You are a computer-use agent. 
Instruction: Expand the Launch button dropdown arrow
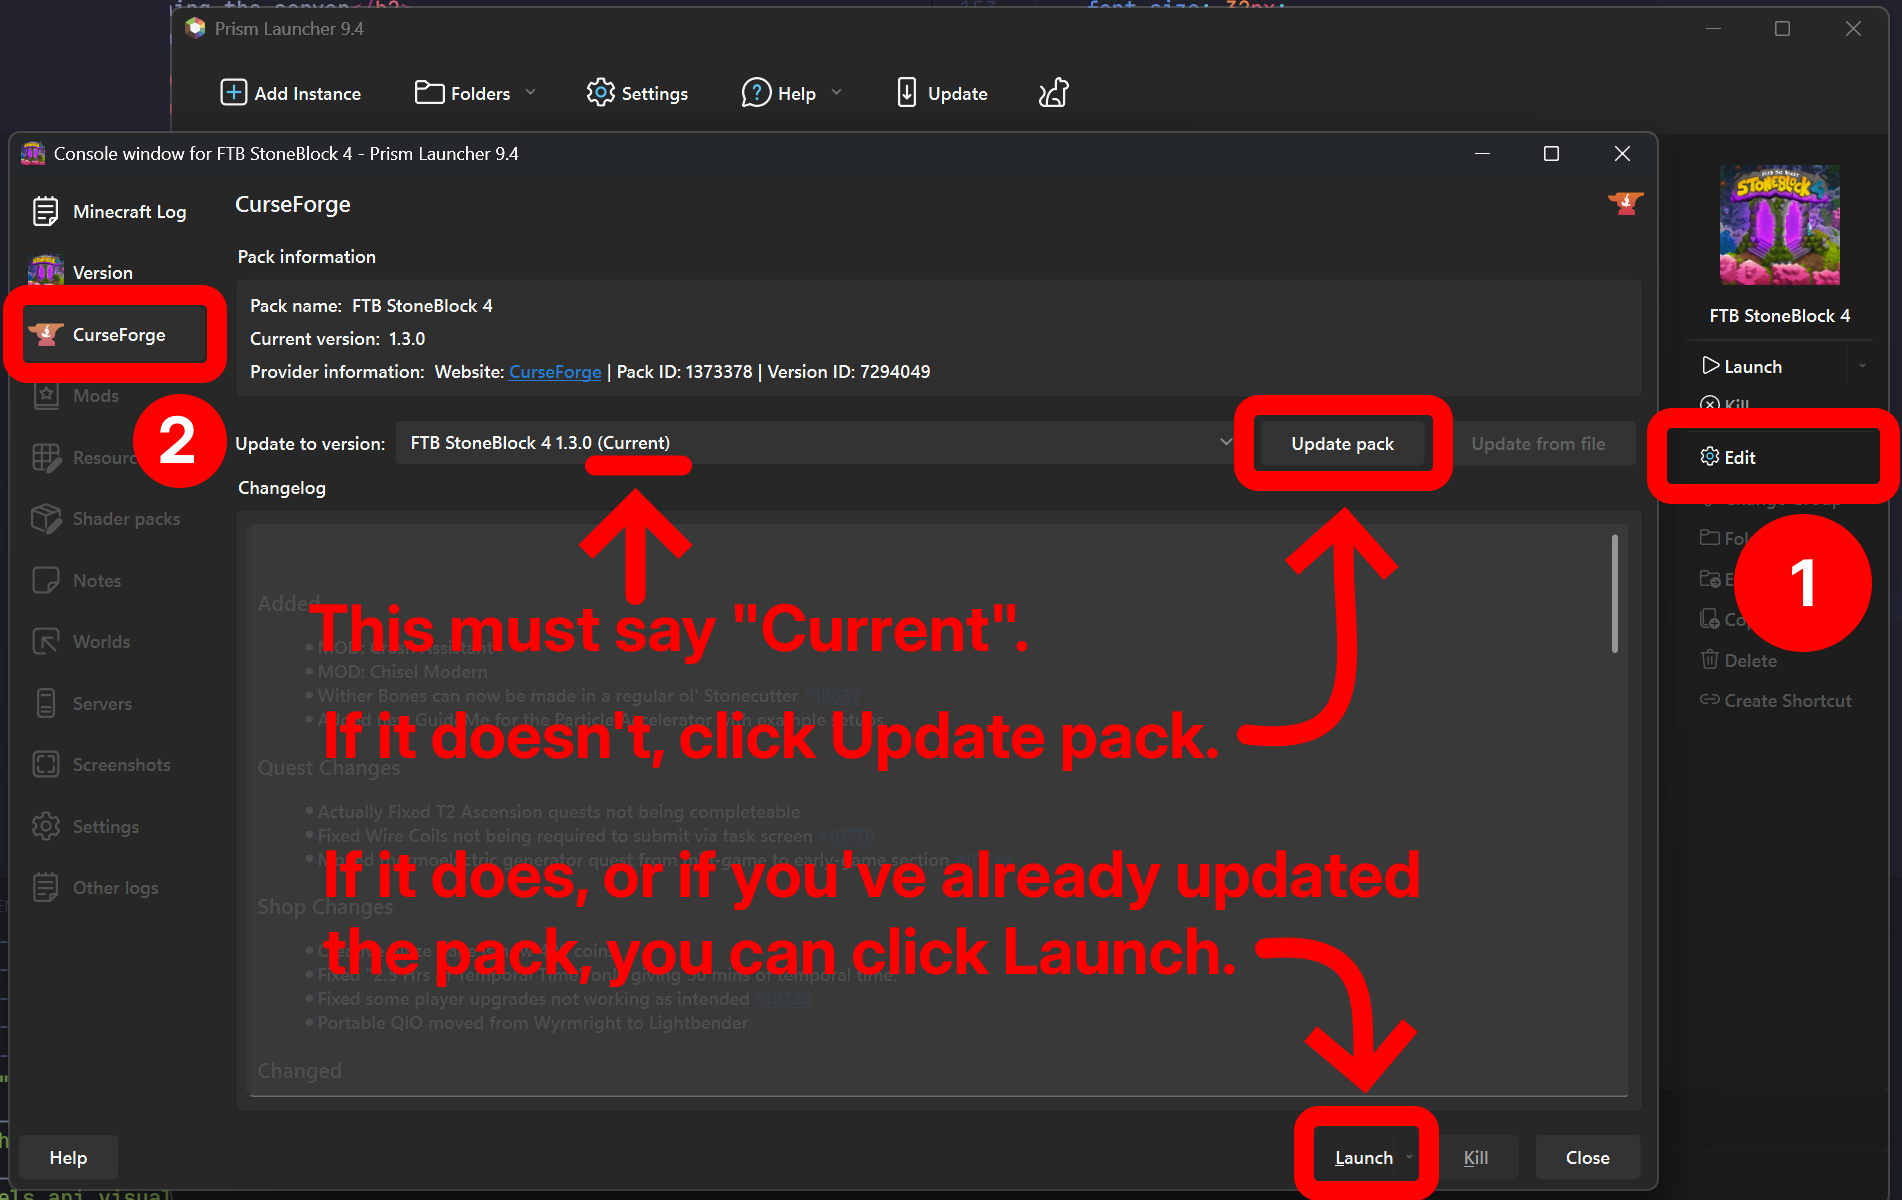click(1409, 1157)
